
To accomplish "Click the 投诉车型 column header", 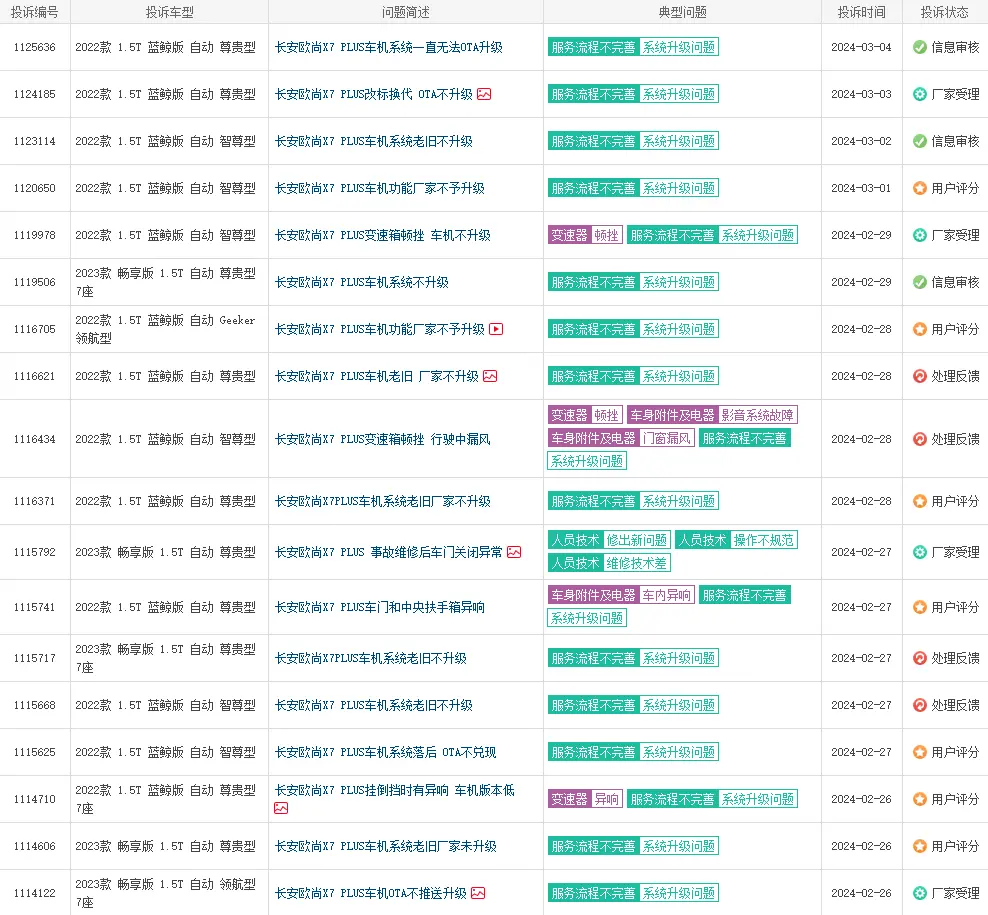I will coord(169,12).
